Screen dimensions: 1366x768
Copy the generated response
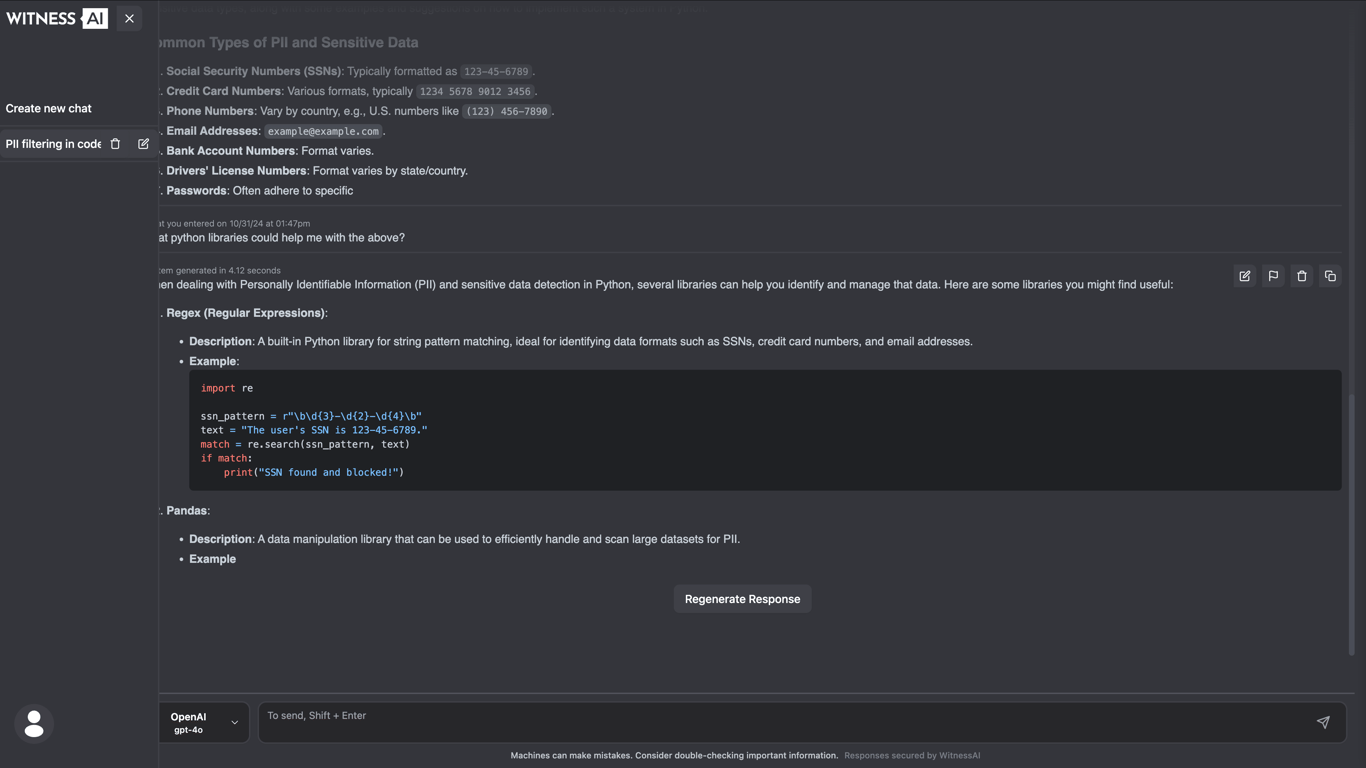[1330, 276]
